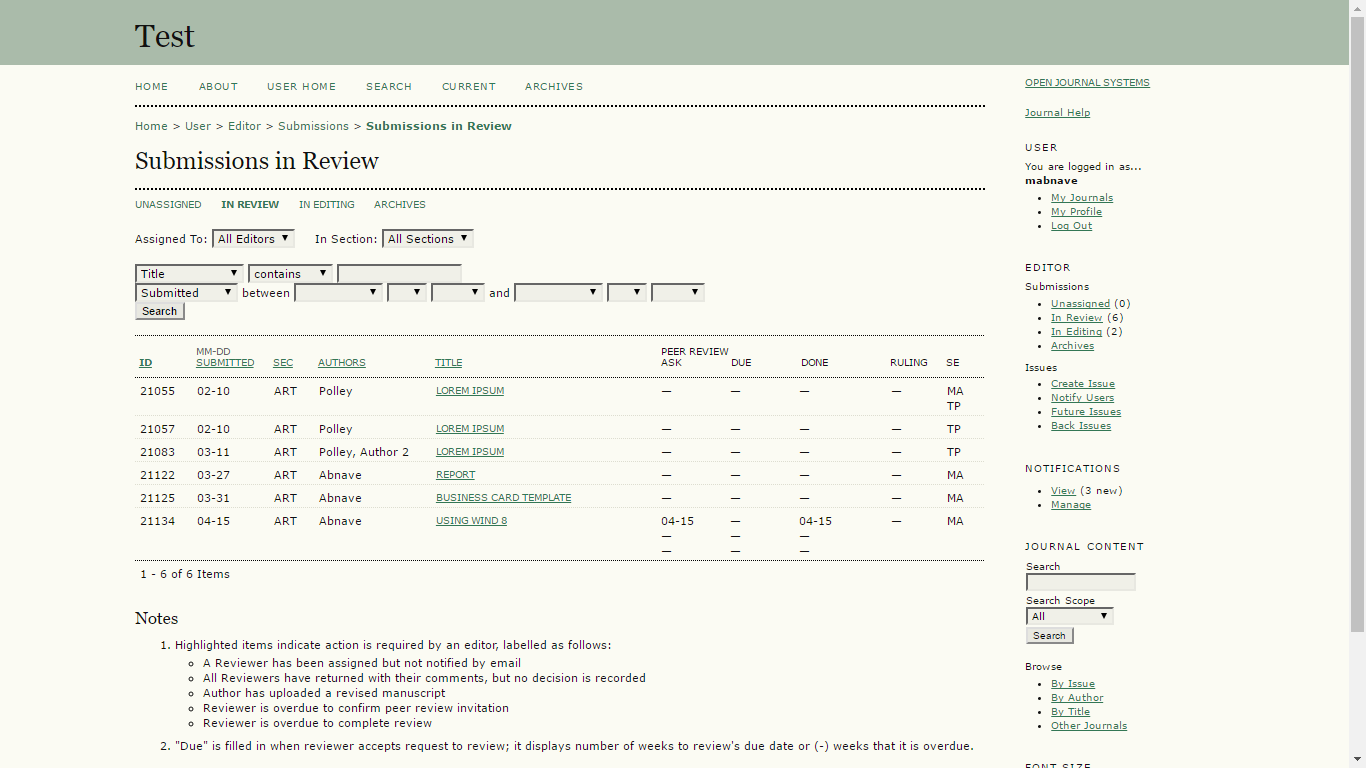Viewport: 1366px width, 768px height.
Task: Switch to the Unassigned submissions tab
Action: [168, 205]
